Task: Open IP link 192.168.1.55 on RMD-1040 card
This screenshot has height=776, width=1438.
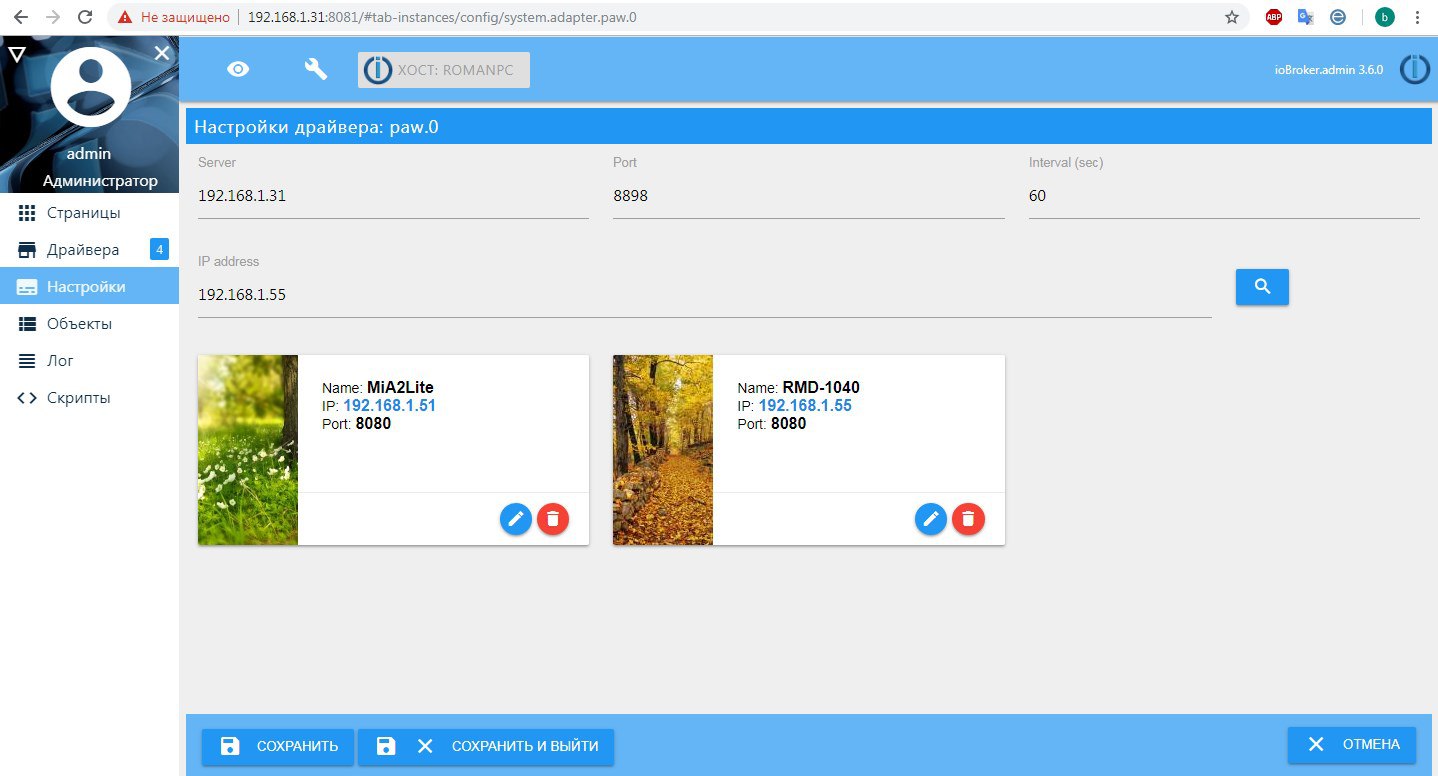Action: (x=805, y=406)
